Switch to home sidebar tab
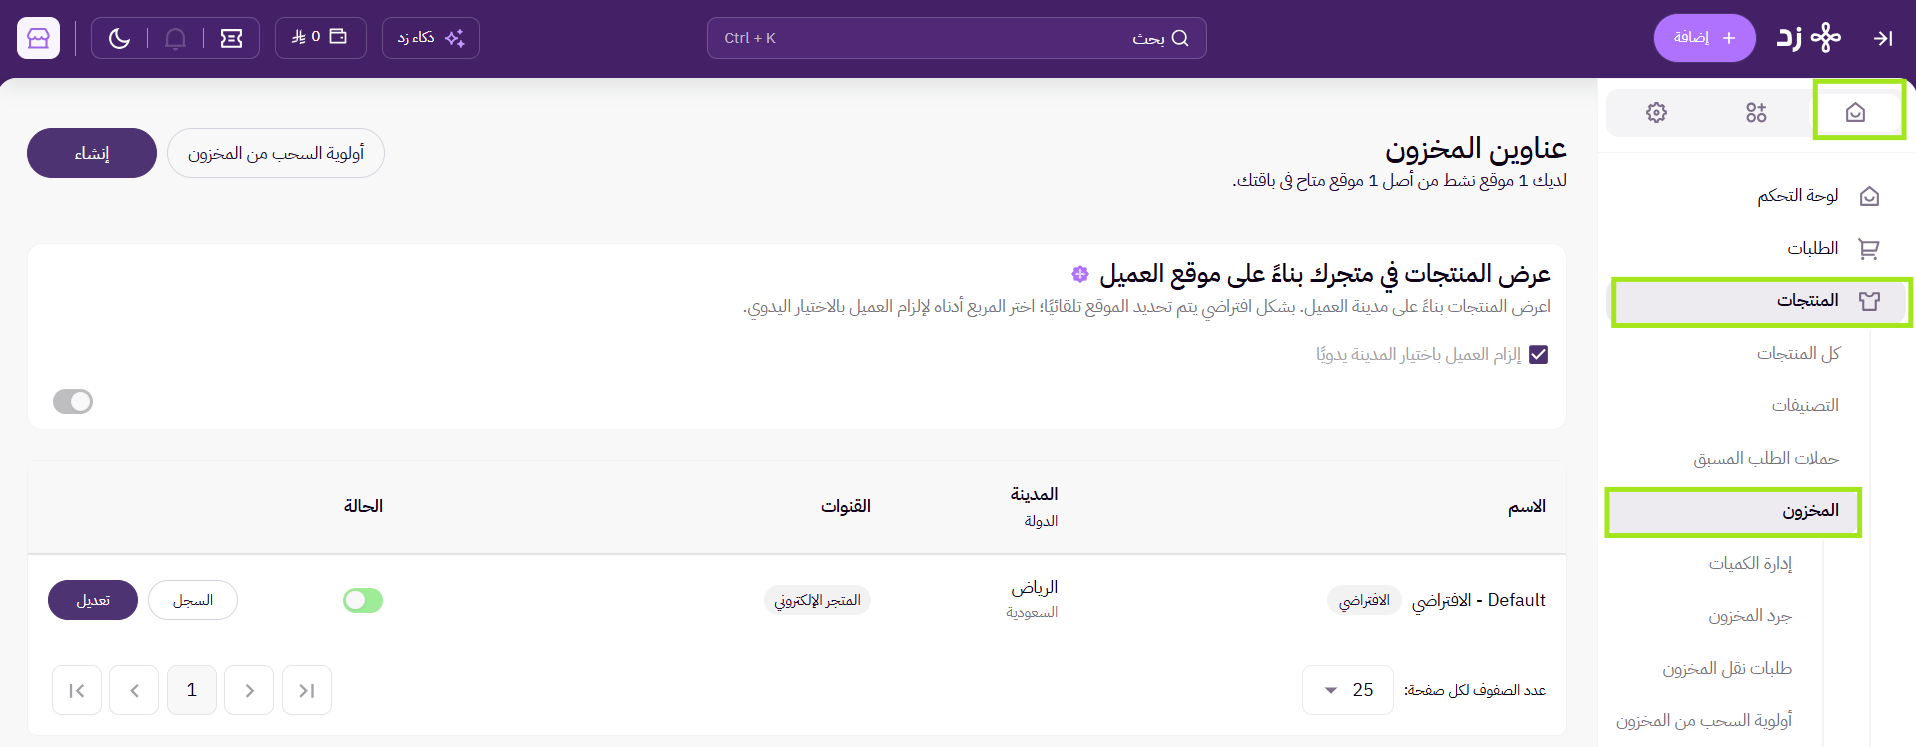1916x747 pixels. (x=1856, y=112)
